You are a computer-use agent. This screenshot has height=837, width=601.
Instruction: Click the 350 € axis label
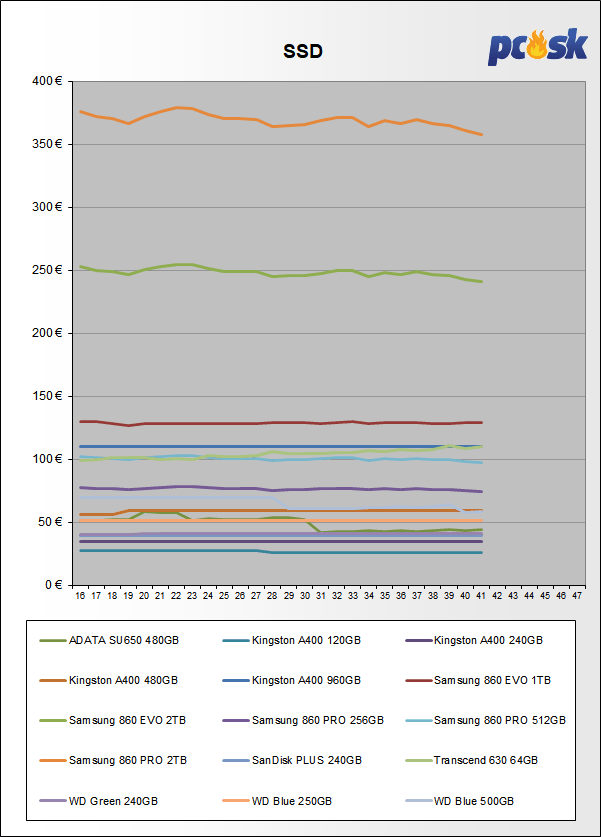[47, 144]
